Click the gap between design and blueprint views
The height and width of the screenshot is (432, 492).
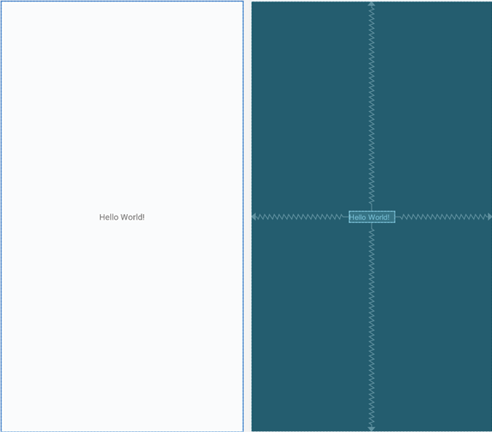click(248, 217)
